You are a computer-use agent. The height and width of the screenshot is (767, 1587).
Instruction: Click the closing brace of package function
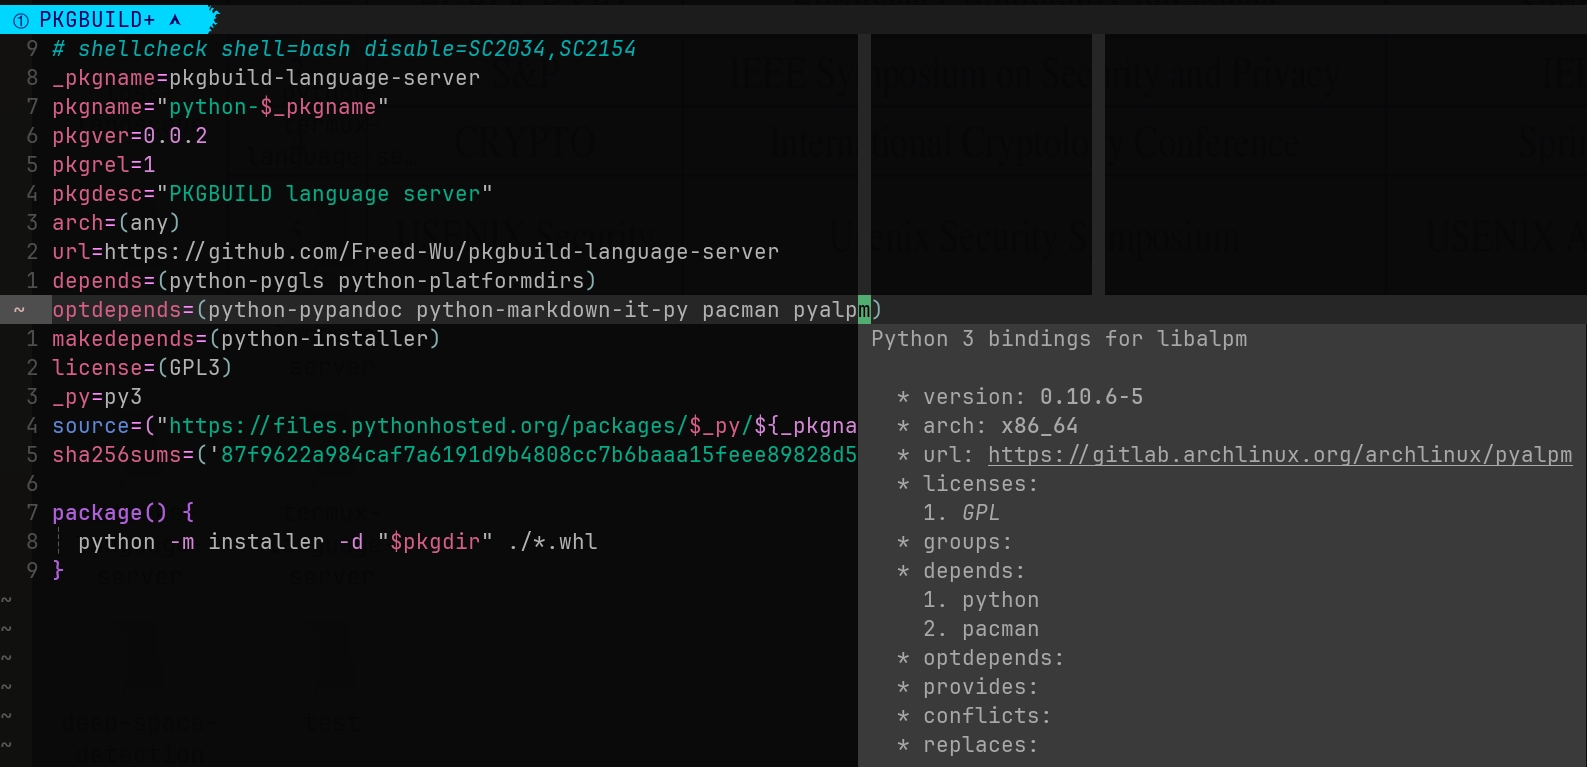coord(58,570)
